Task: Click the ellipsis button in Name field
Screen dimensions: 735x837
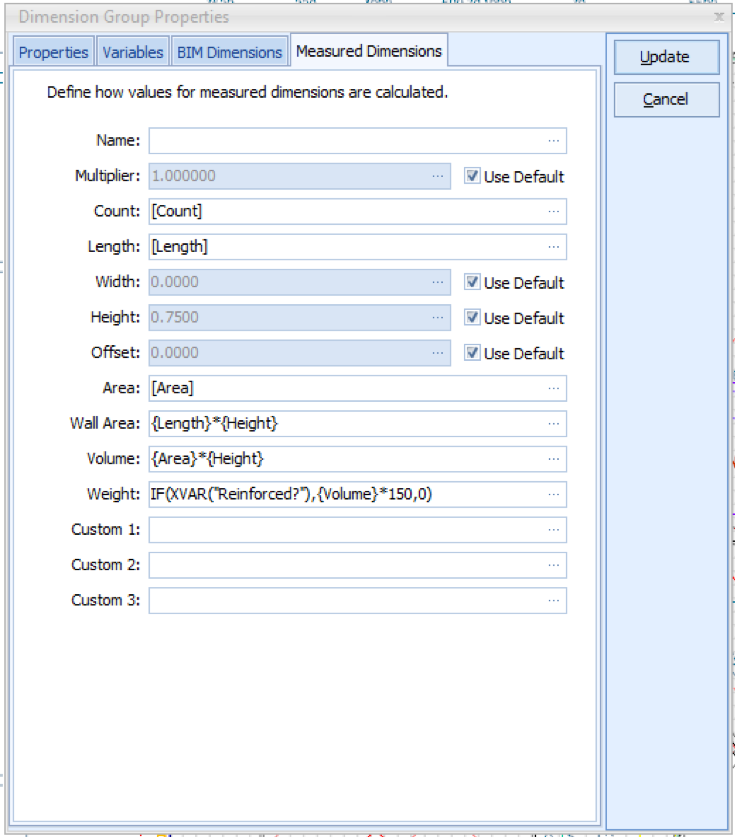Action: coord(554,141)
